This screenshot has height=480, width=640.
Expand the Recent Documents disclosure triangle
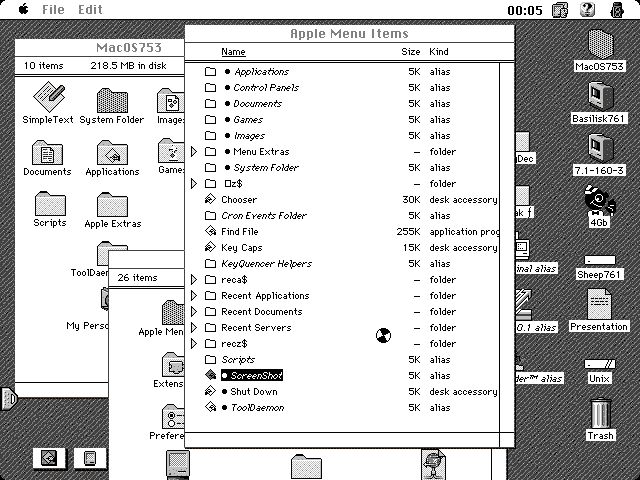(194, 312)
